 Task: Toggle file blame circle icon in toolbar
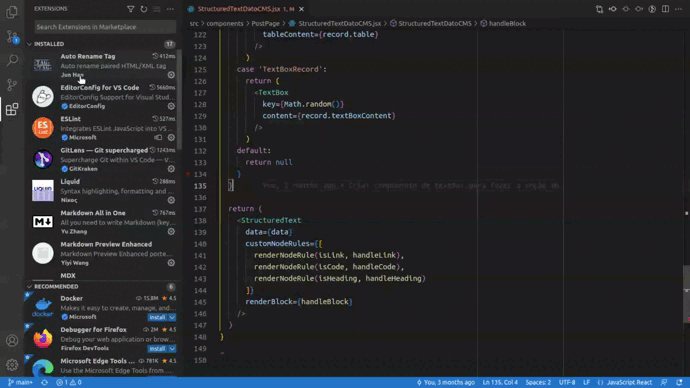click(626, 9)
